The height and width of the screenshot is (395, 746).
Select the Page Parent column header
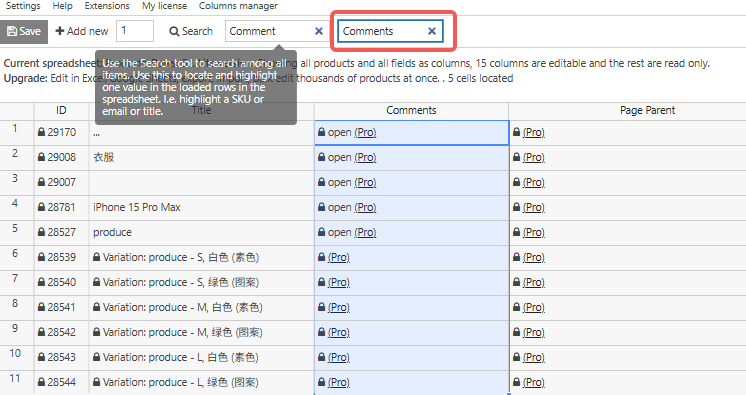[x=647, y=110]
